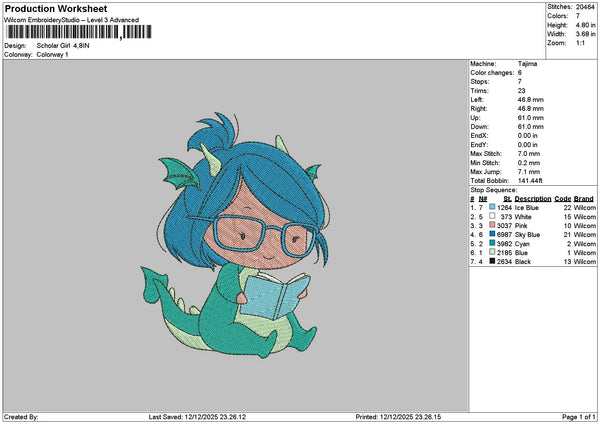Click the Ice Blue color swatch
The image size is (600, 424).
[492, 207]
